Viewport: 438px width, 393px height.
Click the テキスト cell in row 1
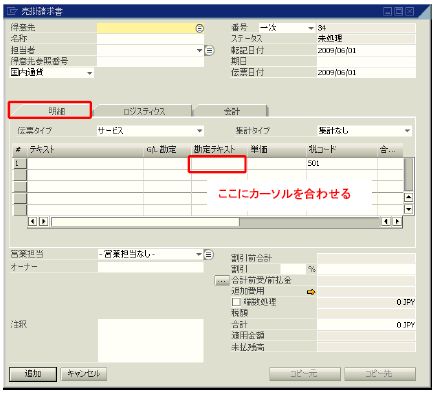click(x=85, y=163)
